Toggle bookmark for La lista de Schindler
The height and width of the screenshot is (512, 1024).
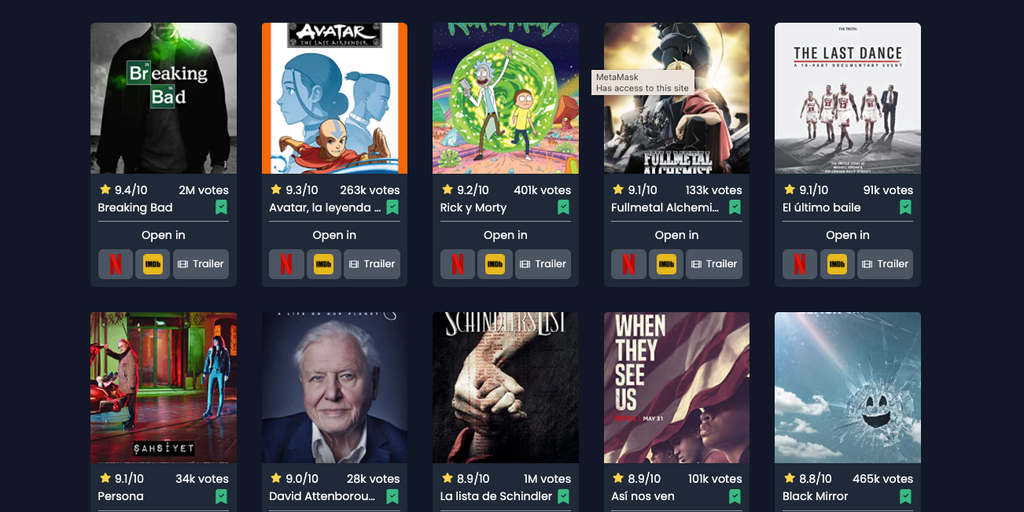click(x=563, y=496)
